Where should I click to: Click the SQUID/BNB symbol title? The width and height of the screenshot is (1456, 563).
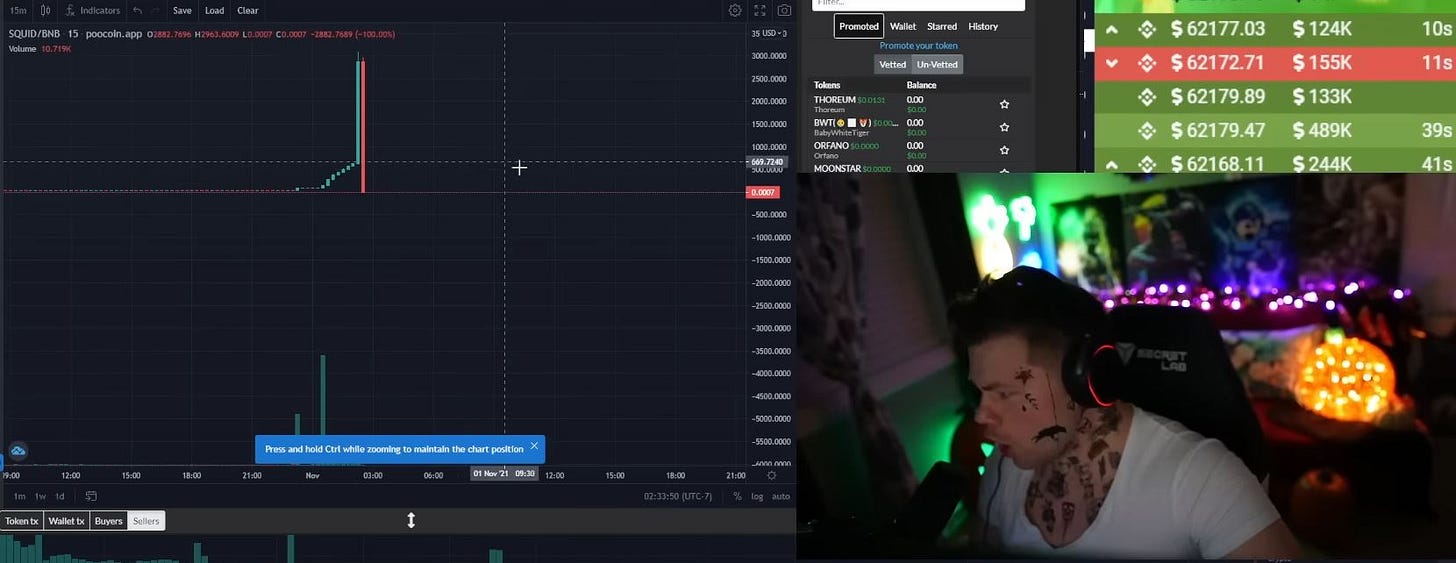pyautogui.click(x=34, y=34)
